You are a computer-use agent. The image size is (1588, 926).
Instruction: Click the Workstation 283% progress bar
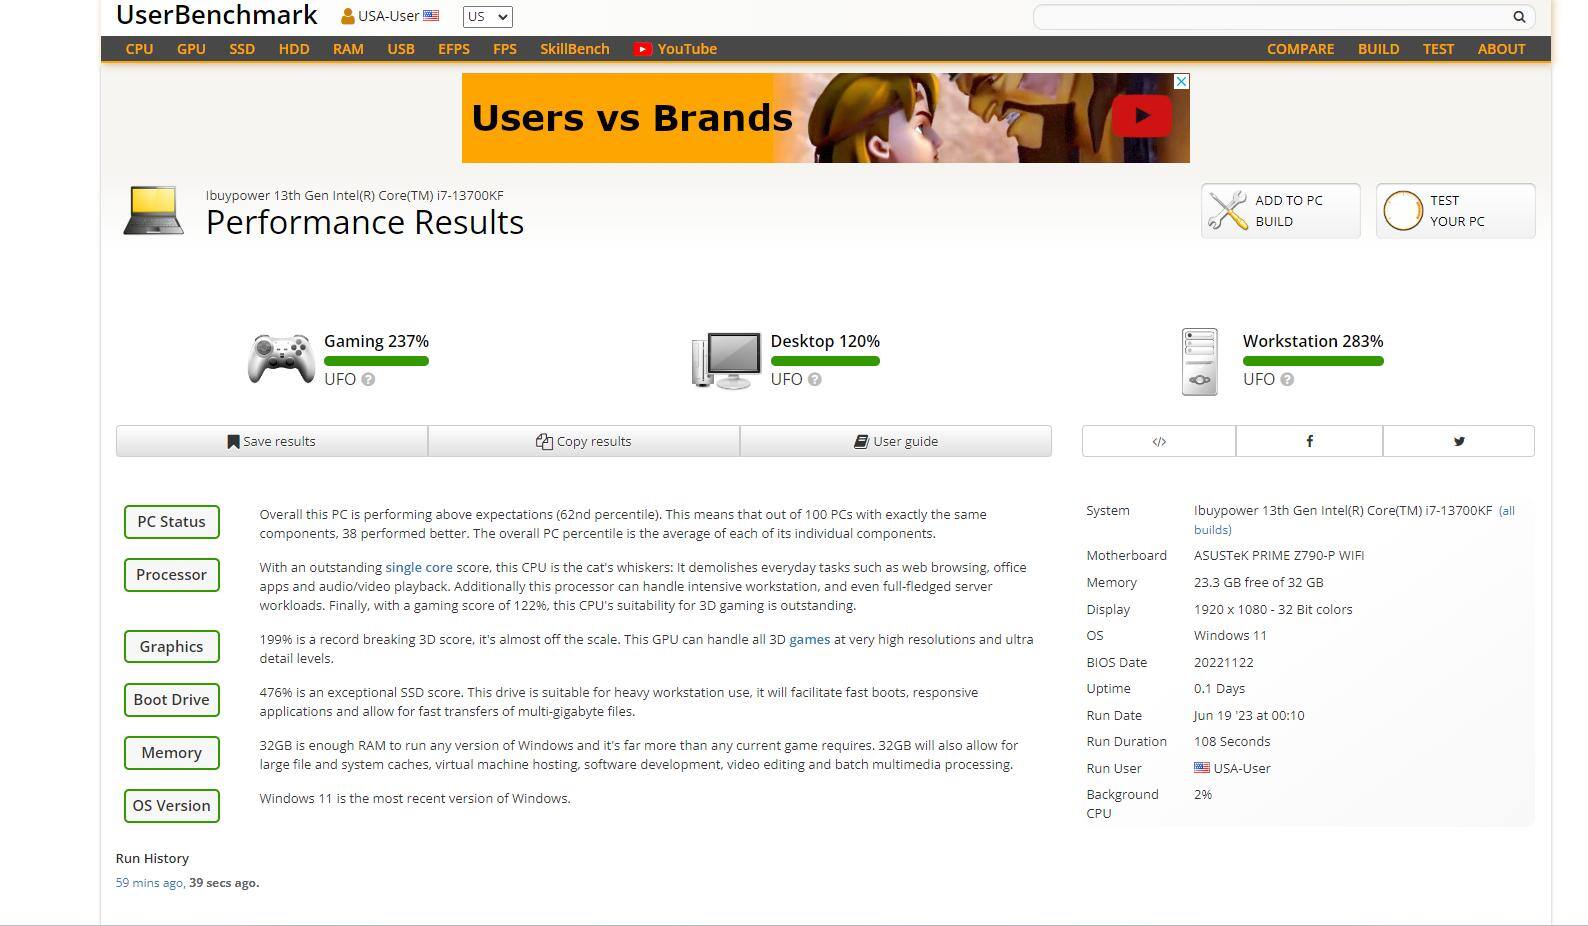[1313, 361]
